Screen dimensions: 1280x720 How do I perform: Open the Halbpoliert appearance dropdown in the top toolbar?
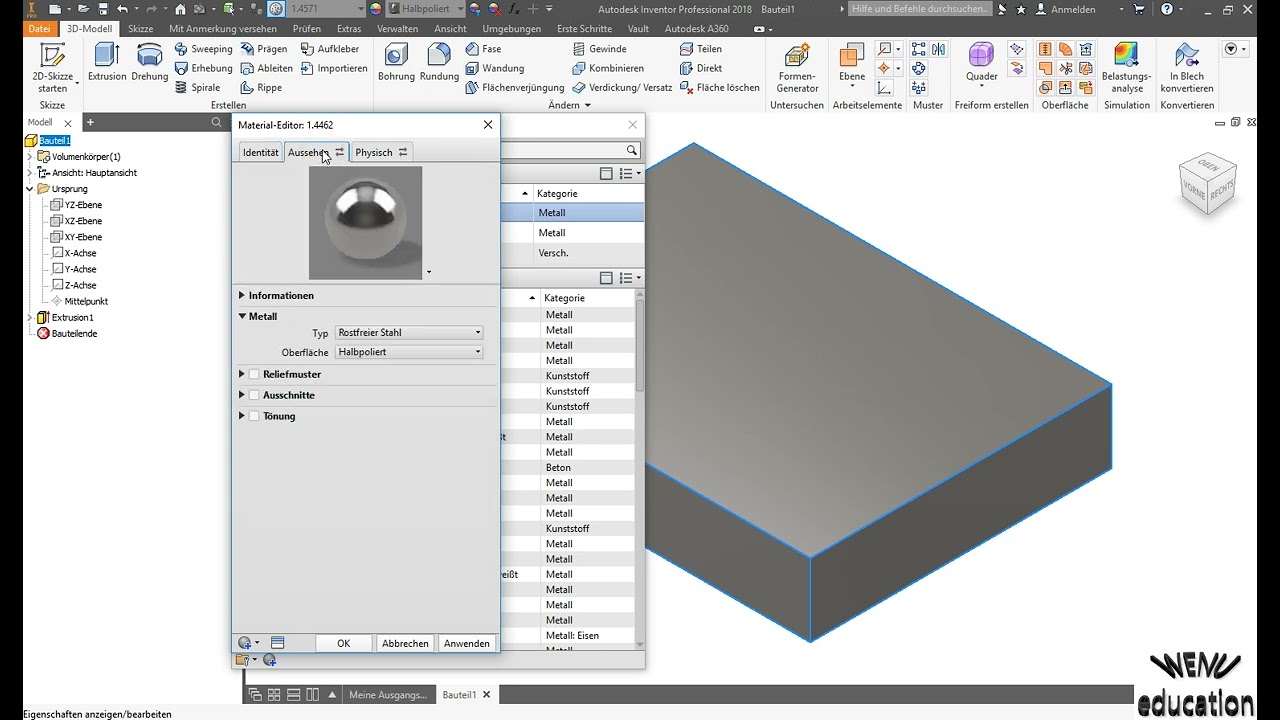[460, 9]
